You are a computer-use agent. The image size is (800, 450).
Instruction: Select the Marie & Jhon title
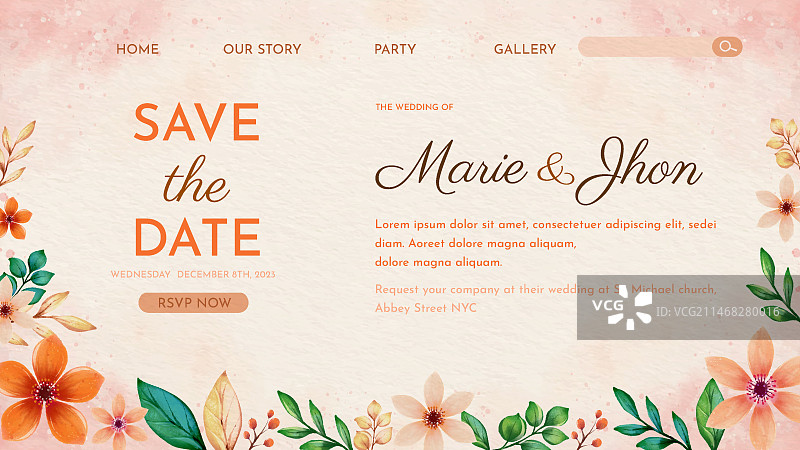tap(539, 170)
